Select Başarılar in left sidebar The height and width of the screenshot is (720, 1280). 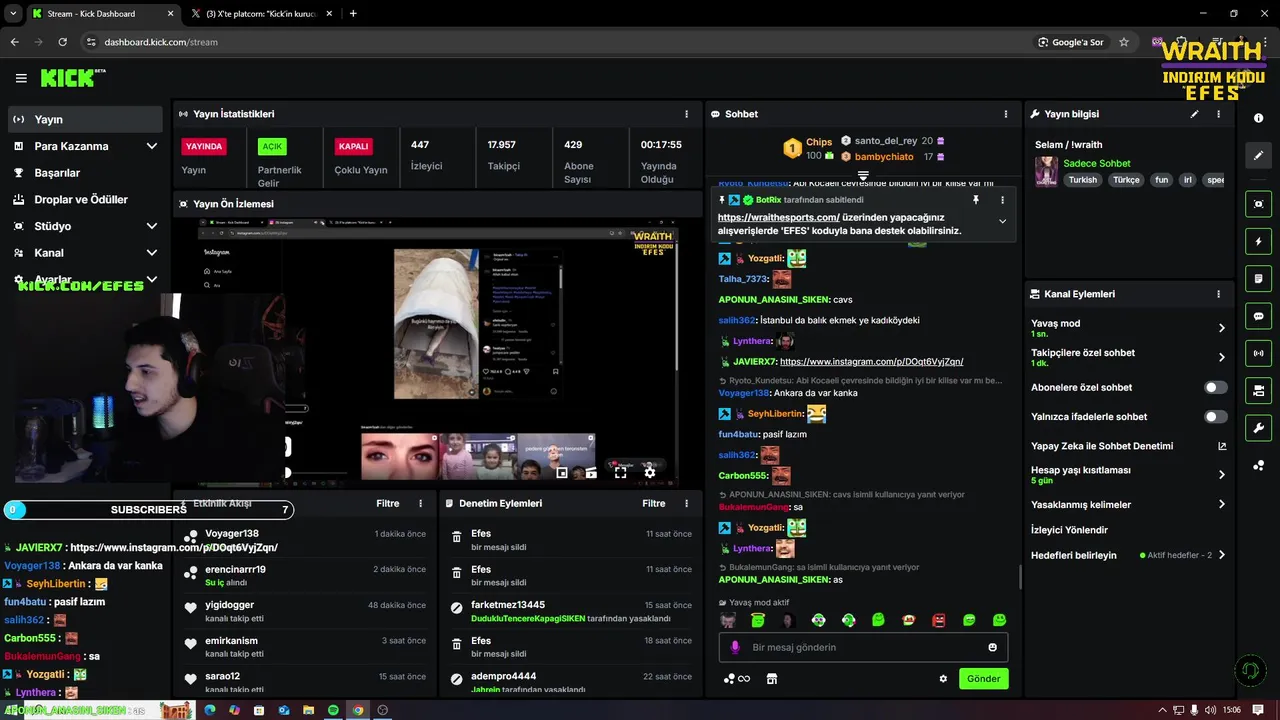click(x=85, y=173)
